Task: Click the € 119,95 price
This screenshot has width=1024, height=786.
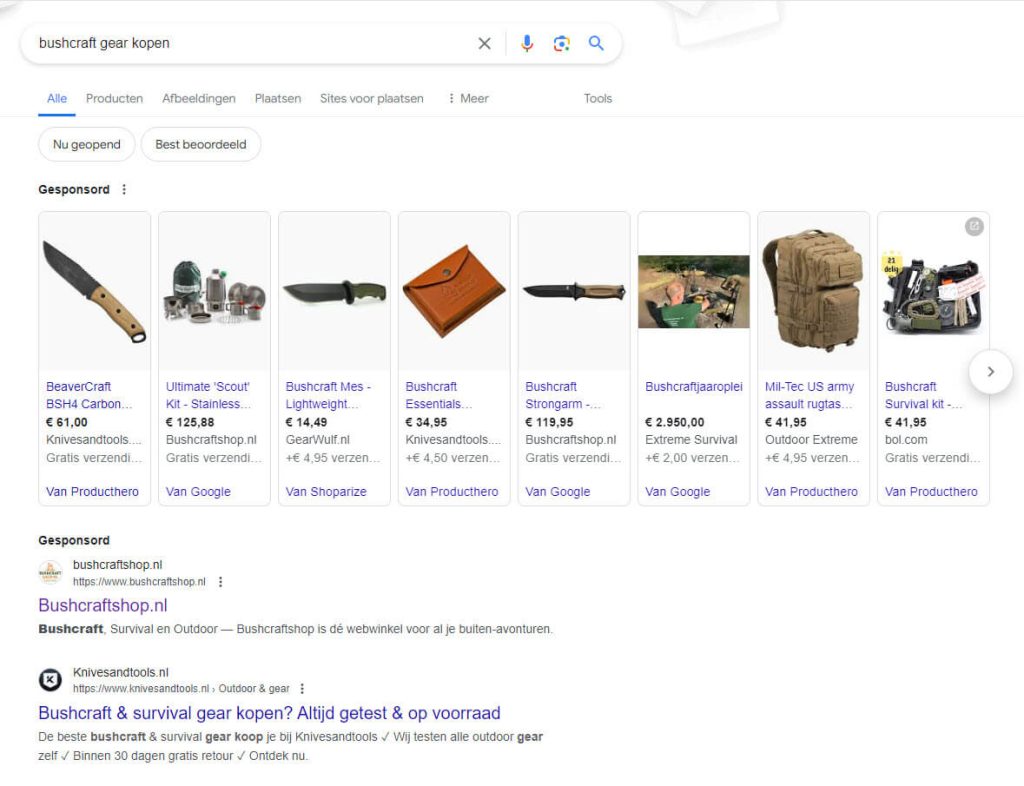Action: coord(549,422)
